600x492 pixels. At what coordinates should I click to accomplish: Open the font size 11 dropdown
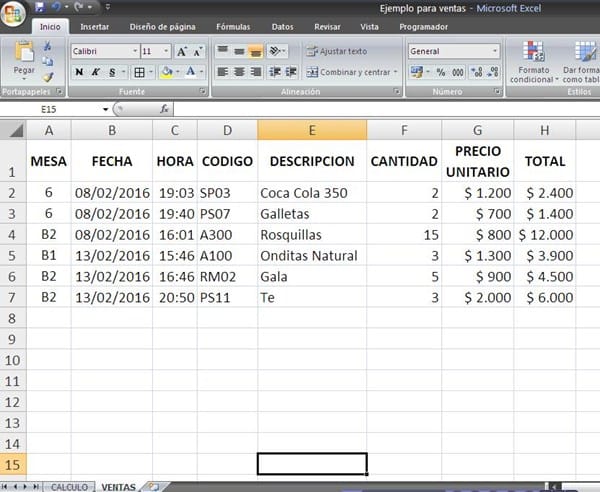pyautogui.click(x=166, y=51)
